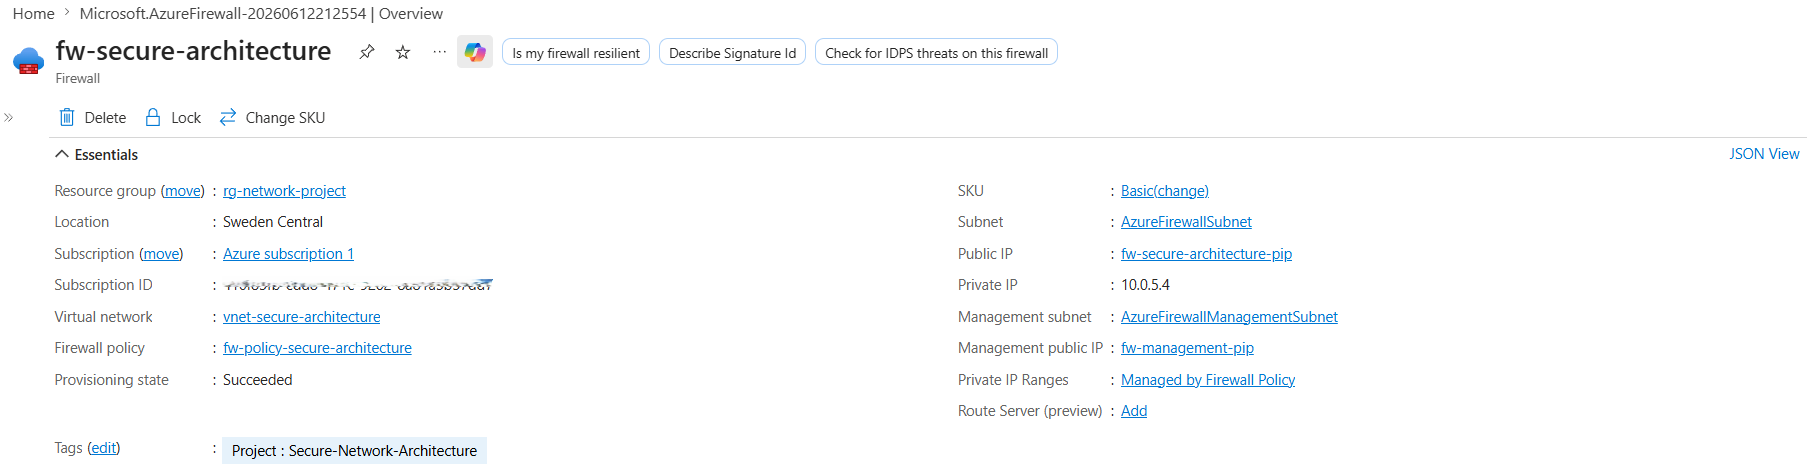Select the redacted Subscription ID value
Viewport: 1807px width, 474px height.
tap(358, 285)
